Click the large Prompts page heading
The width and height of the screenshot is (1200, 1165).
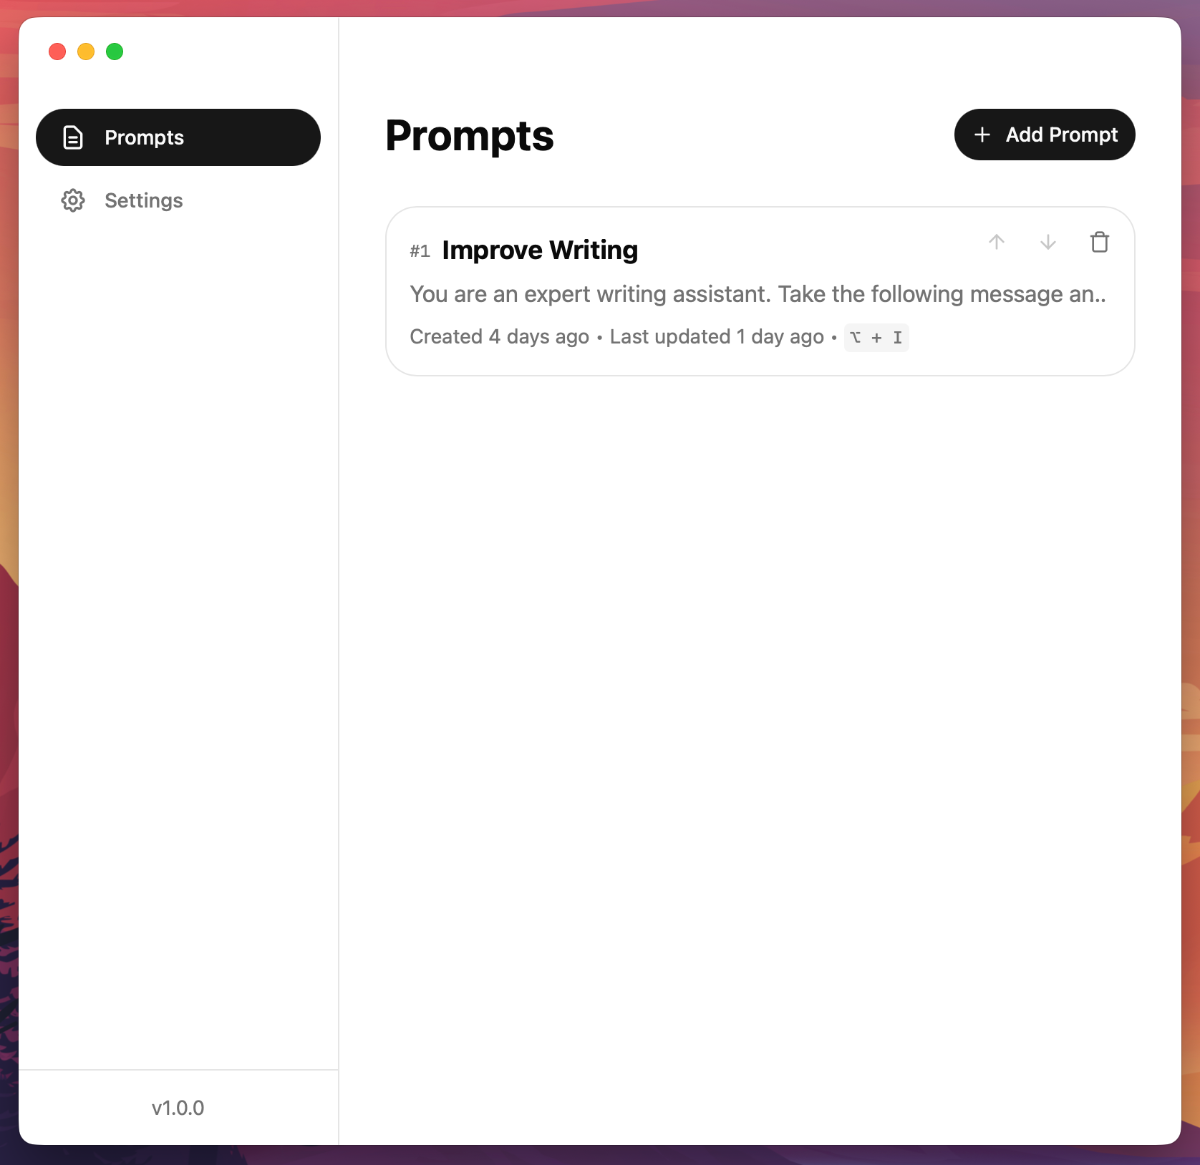[x=470, y=136]
